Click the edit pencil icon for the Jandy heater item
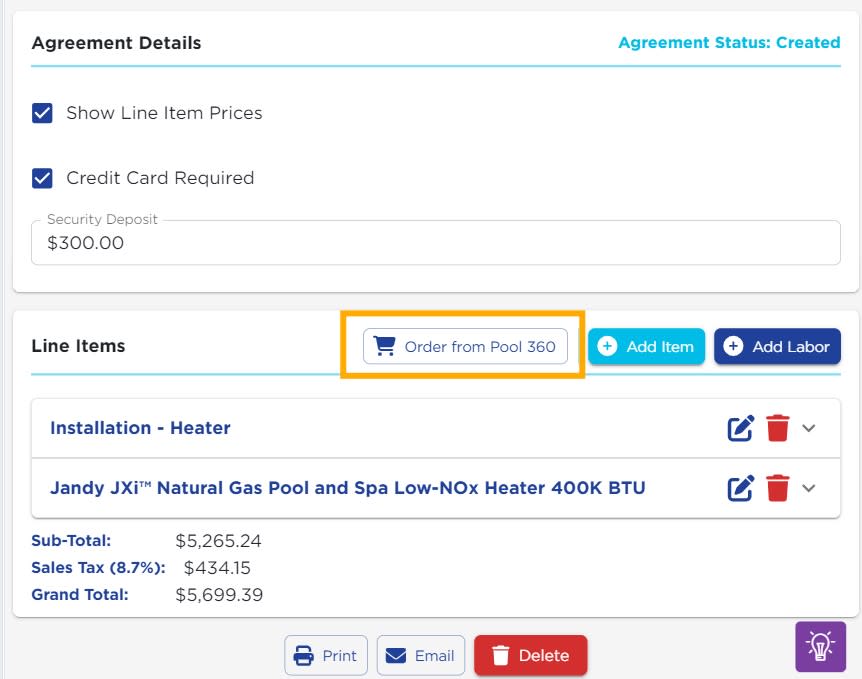Viewport: 862px width, 679px height. [x=740, y=488]
